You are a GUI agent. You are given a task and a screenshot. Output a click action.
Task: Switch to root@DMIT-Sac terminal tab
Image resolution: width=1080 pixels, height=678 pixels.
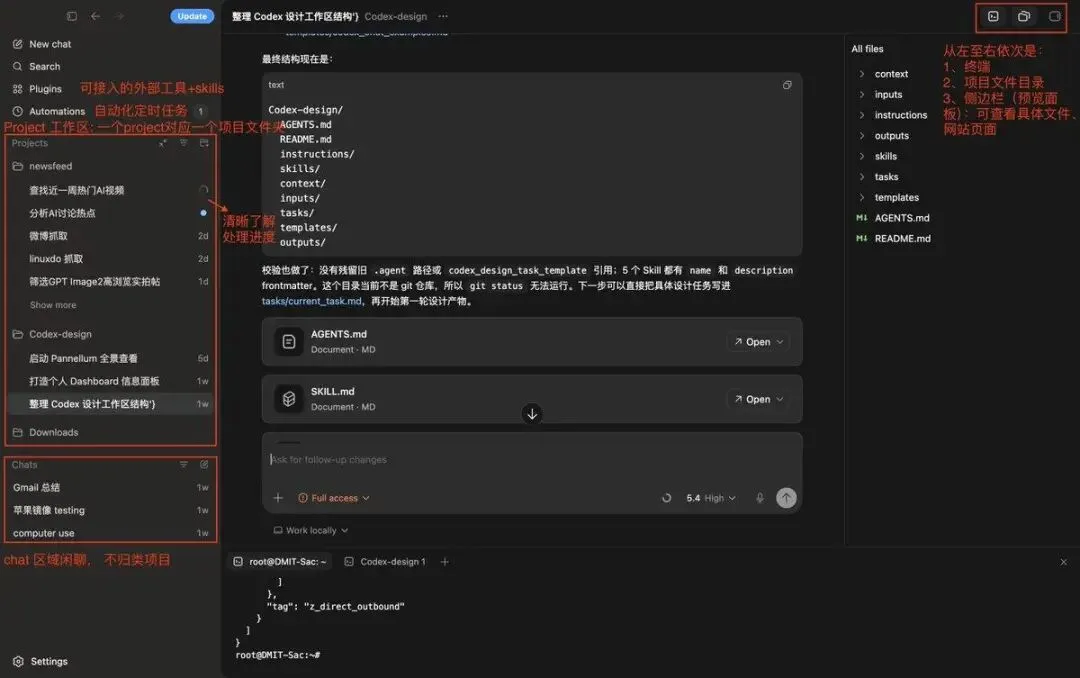tap(280, 562)
